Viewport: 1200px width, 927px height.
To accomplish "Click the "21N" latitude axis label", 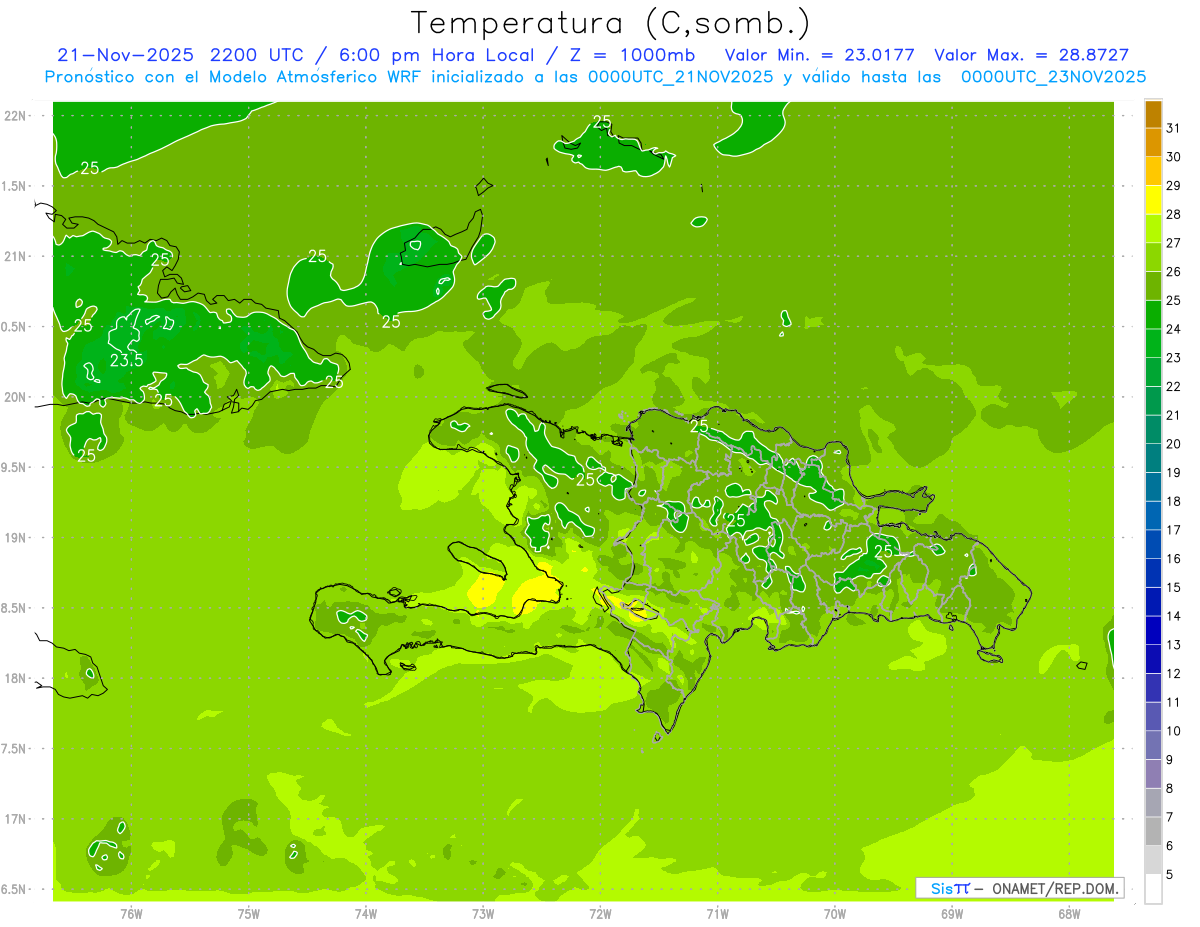I will (x=13, y=257).
